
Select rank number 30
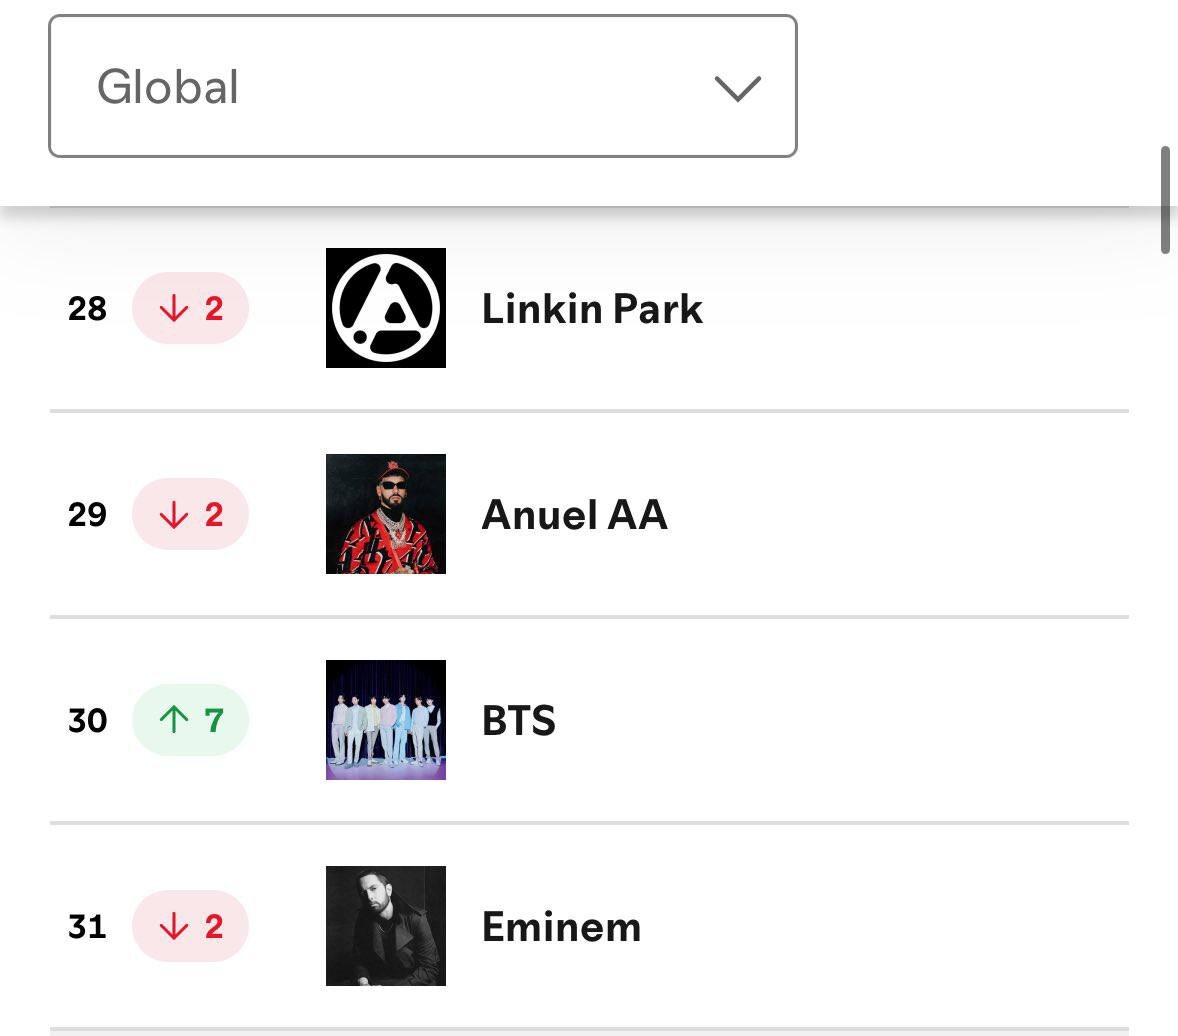tap(87, 720)
